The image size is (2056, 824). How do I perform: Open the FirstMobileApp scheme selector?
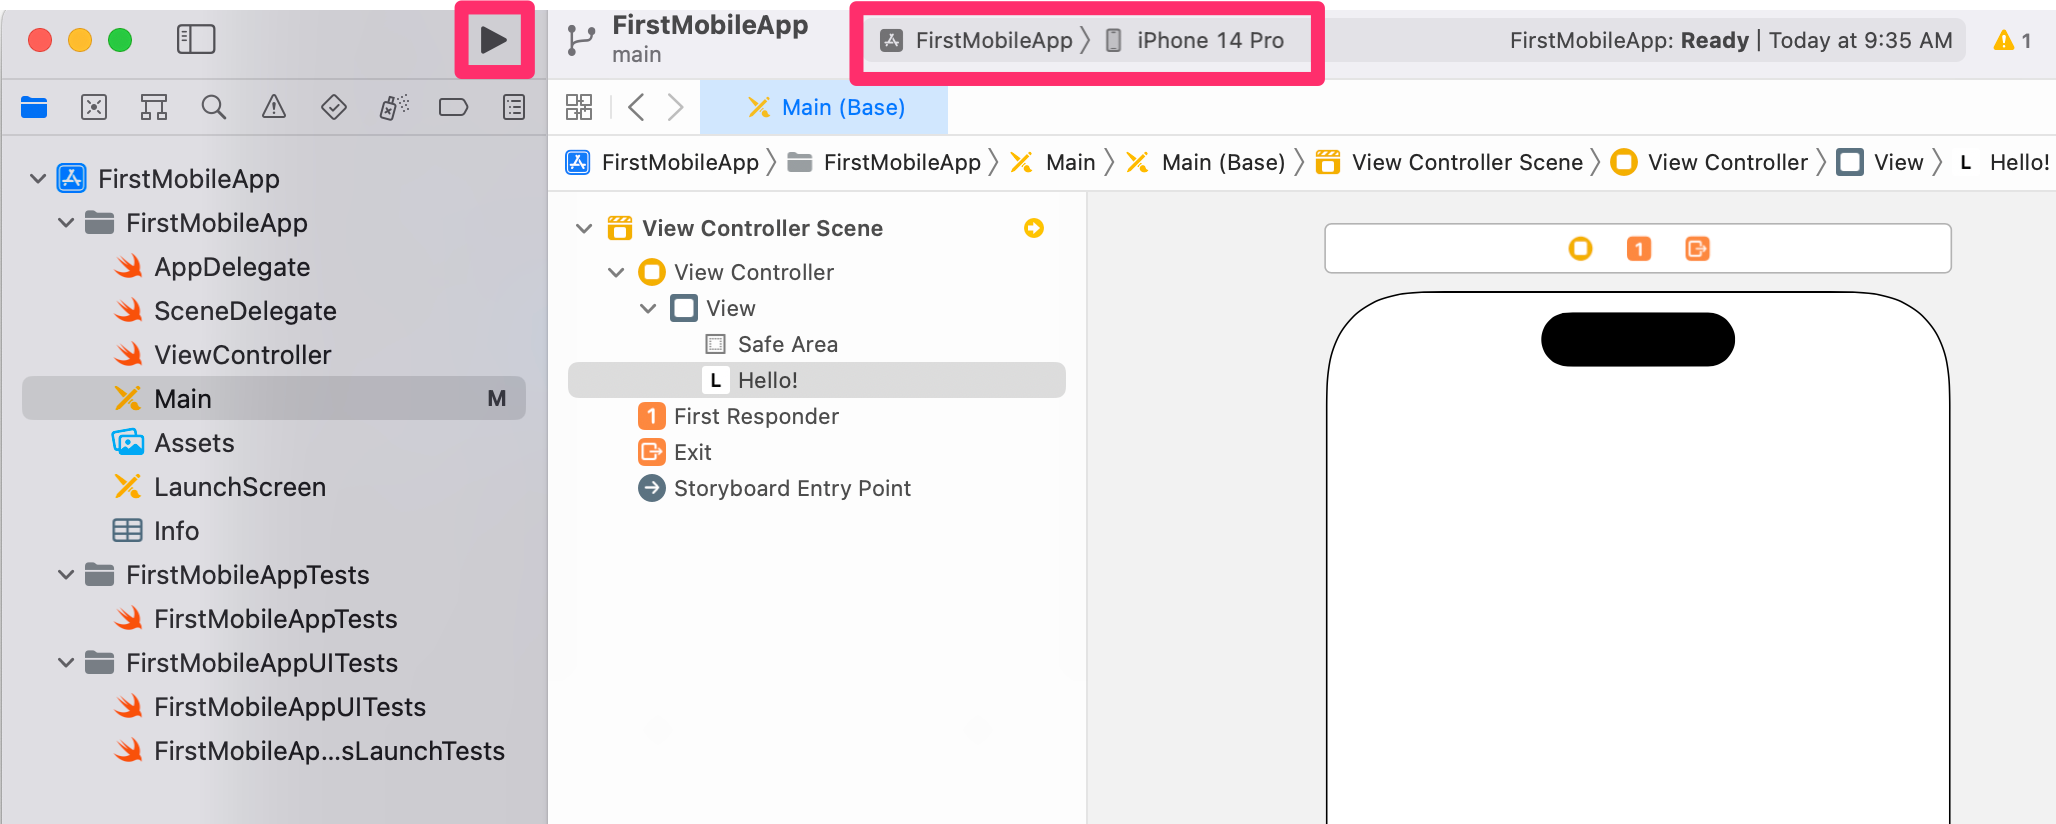(x=976, y=40)
